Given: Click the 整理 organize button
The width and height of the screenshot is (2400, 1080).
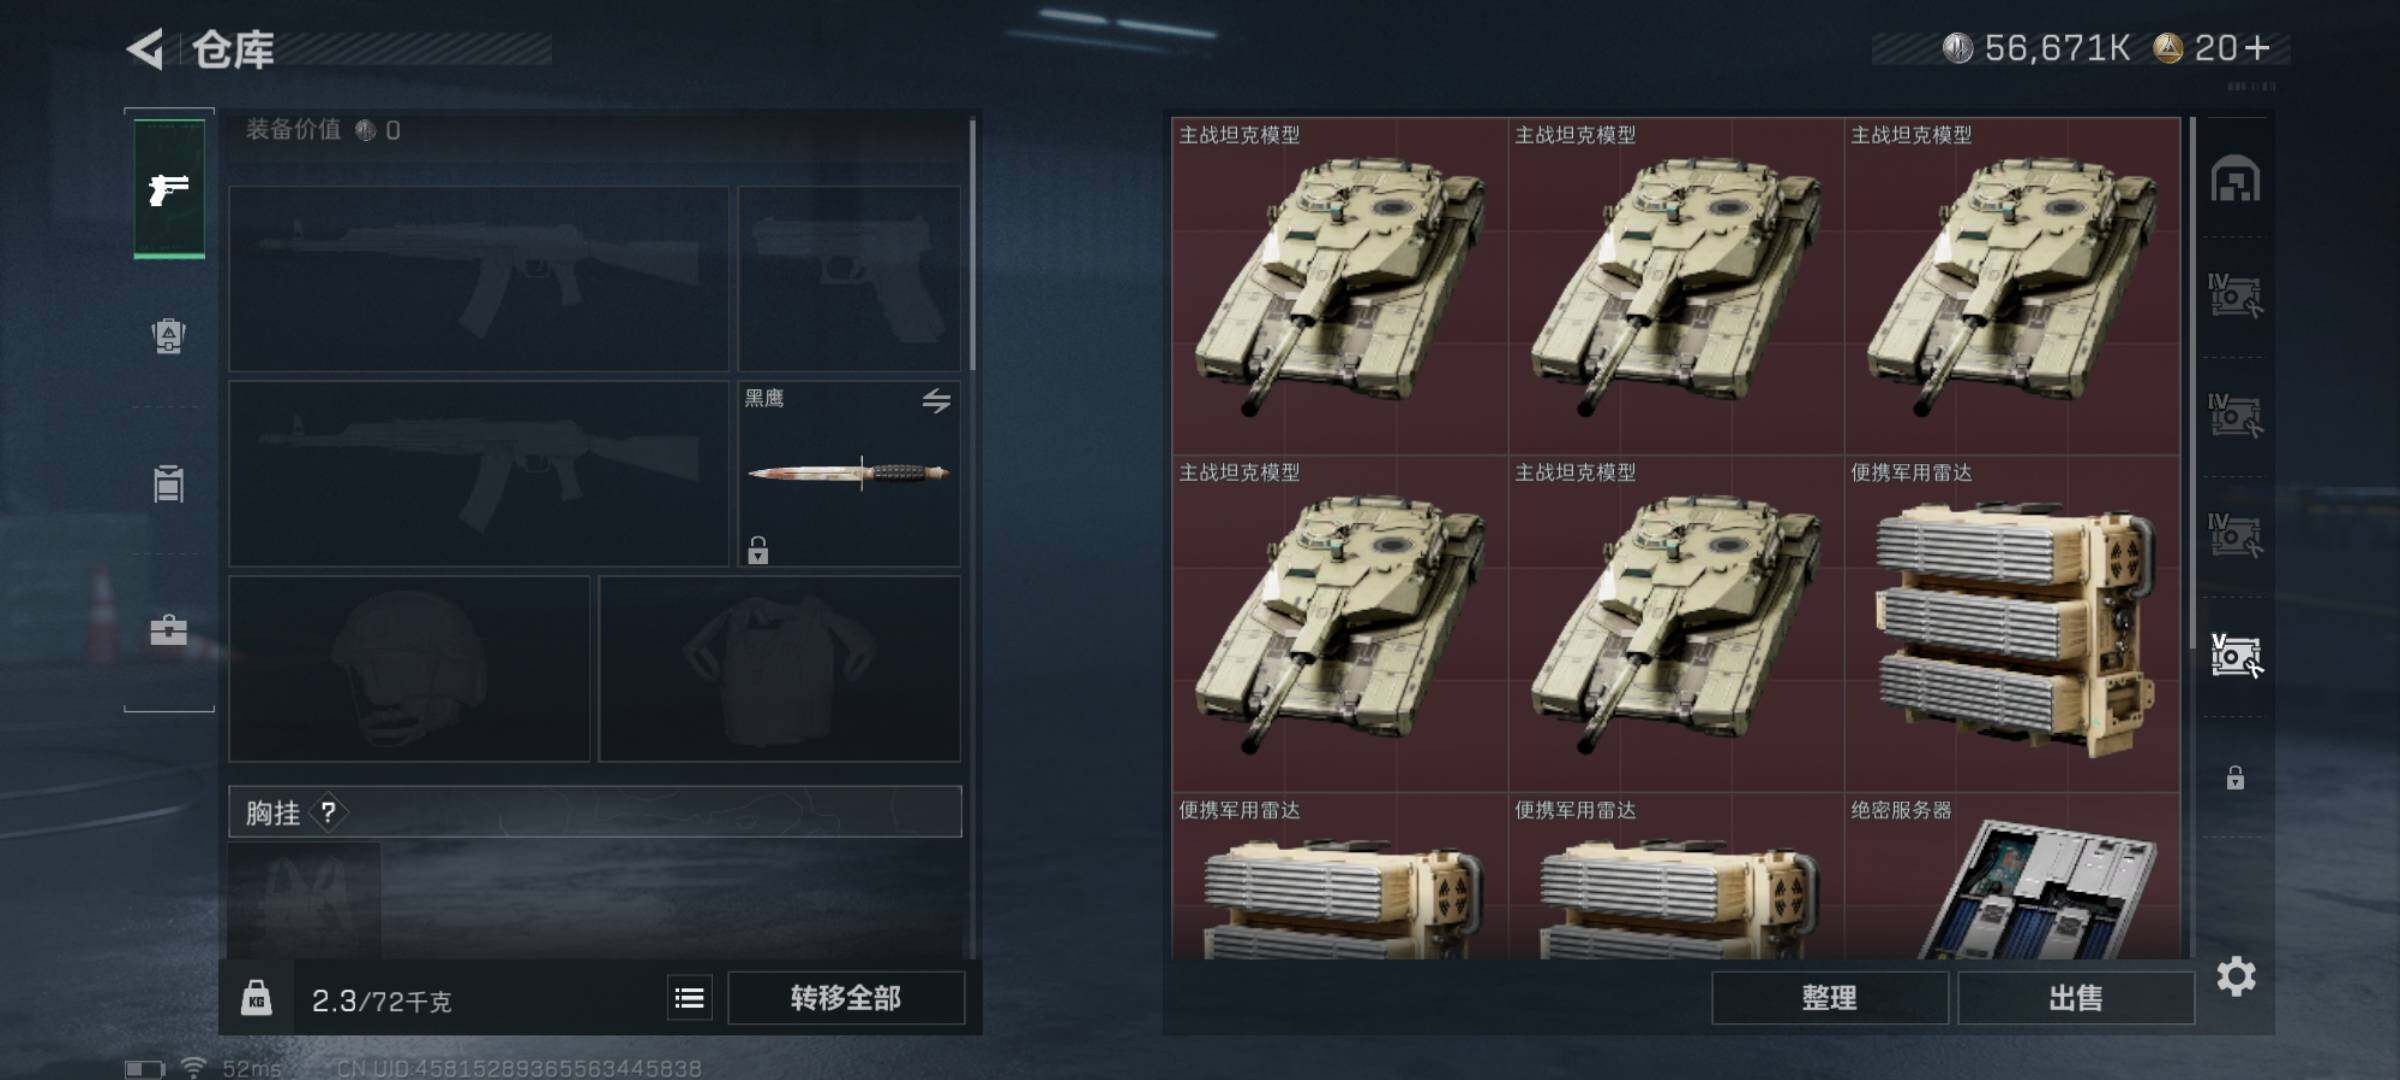Looking at the screenshot, I should [1830, 998].
